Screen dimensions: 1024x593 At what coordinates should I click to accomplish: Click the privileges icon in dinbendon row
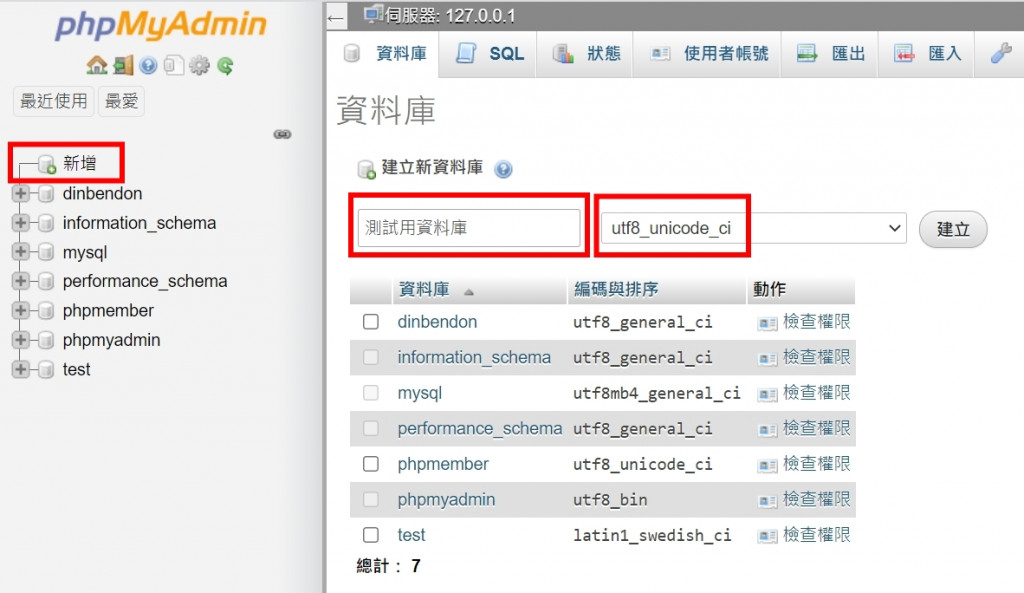click(x=767, y=323)
